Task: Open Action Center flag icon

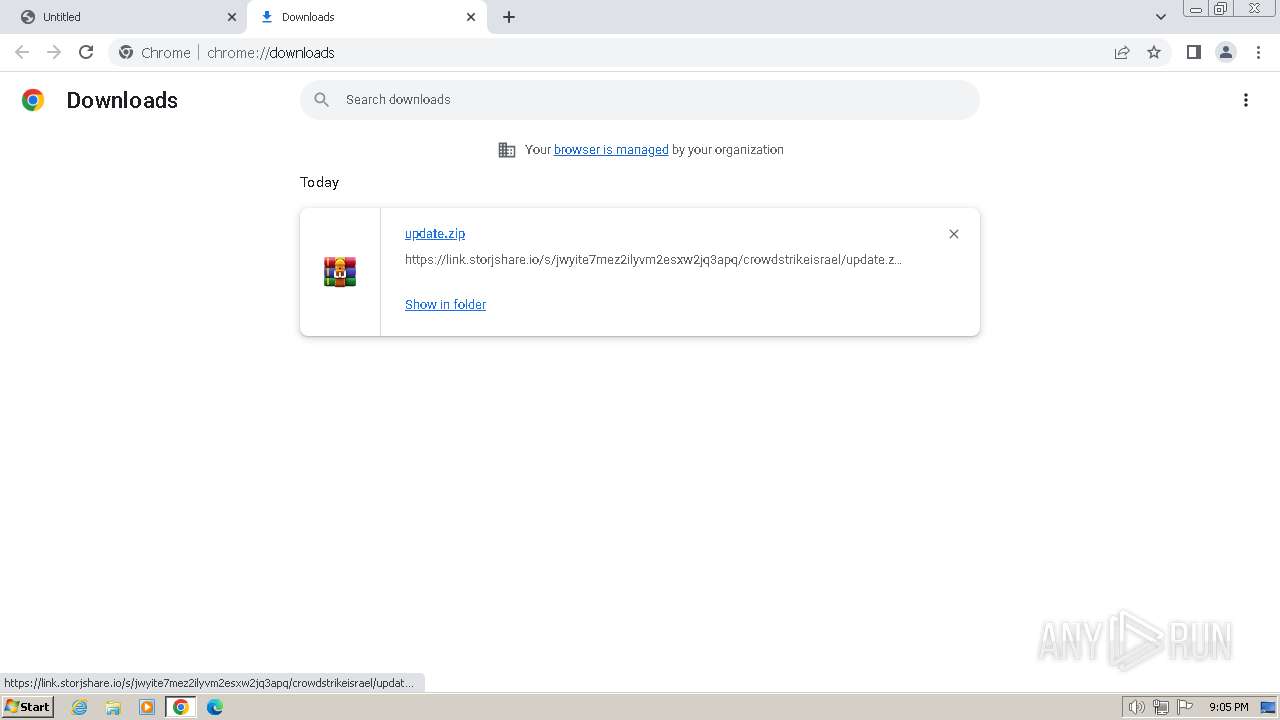Action: pos(1185,707)
